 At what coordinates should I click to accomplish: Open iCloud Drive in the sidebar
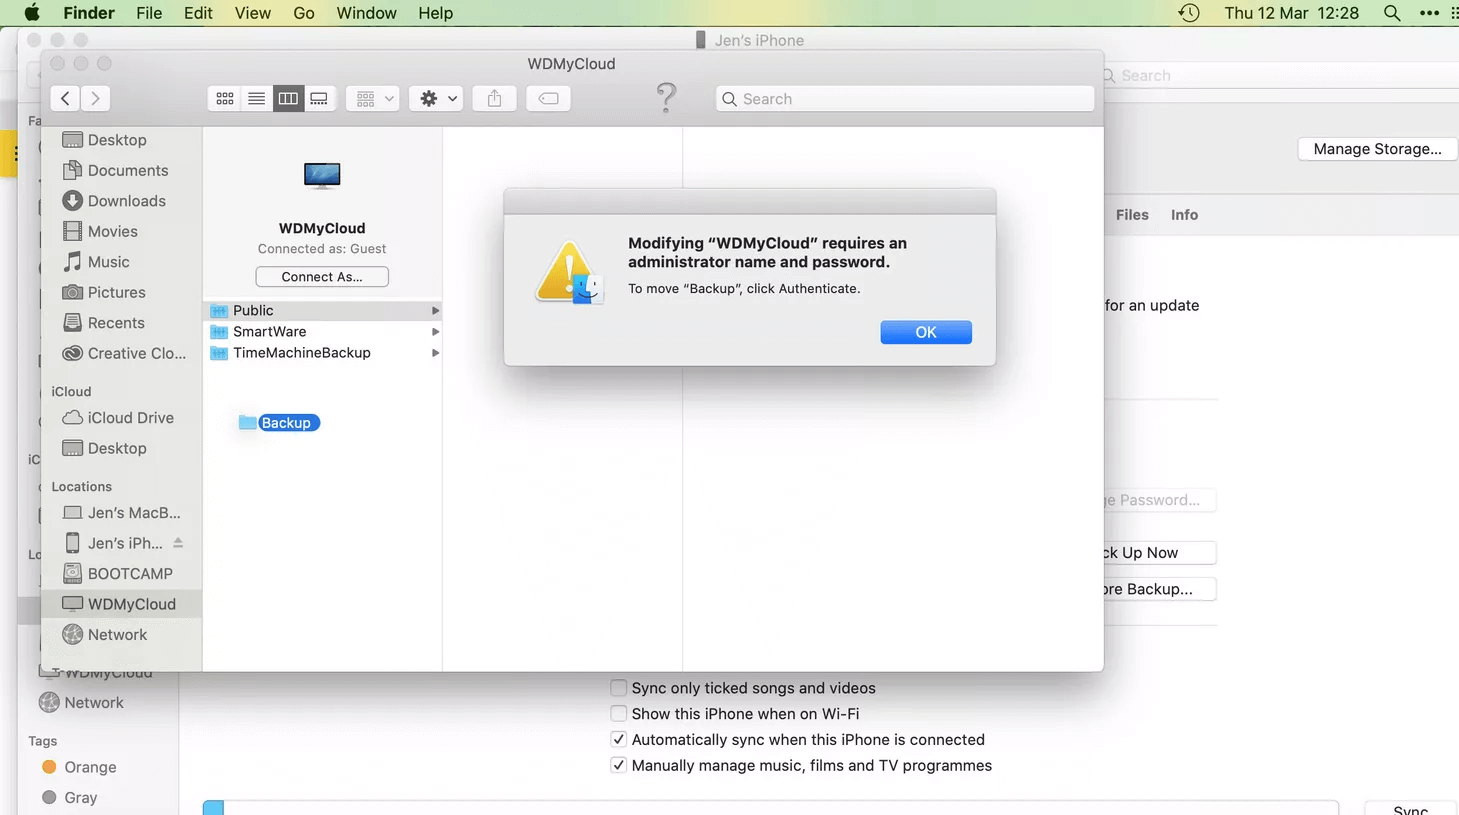point(118,418)
